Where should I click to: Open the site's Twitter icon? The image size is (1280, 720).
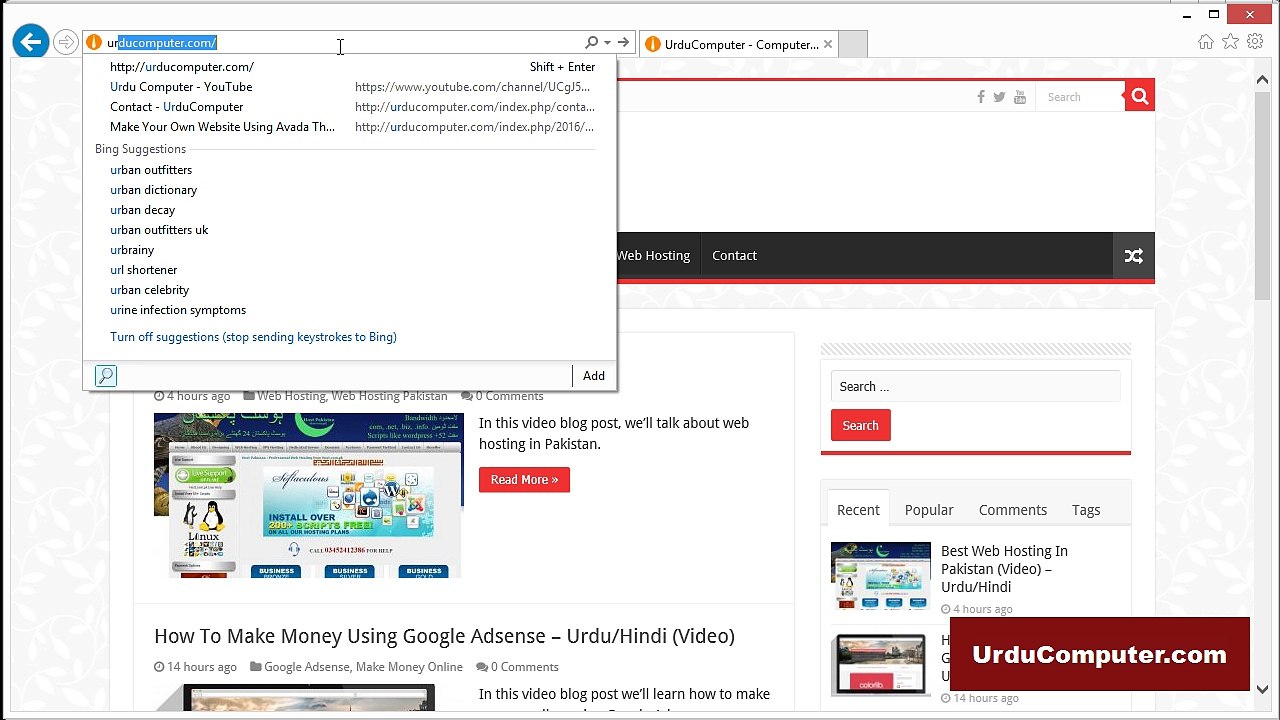coord(999,97)
